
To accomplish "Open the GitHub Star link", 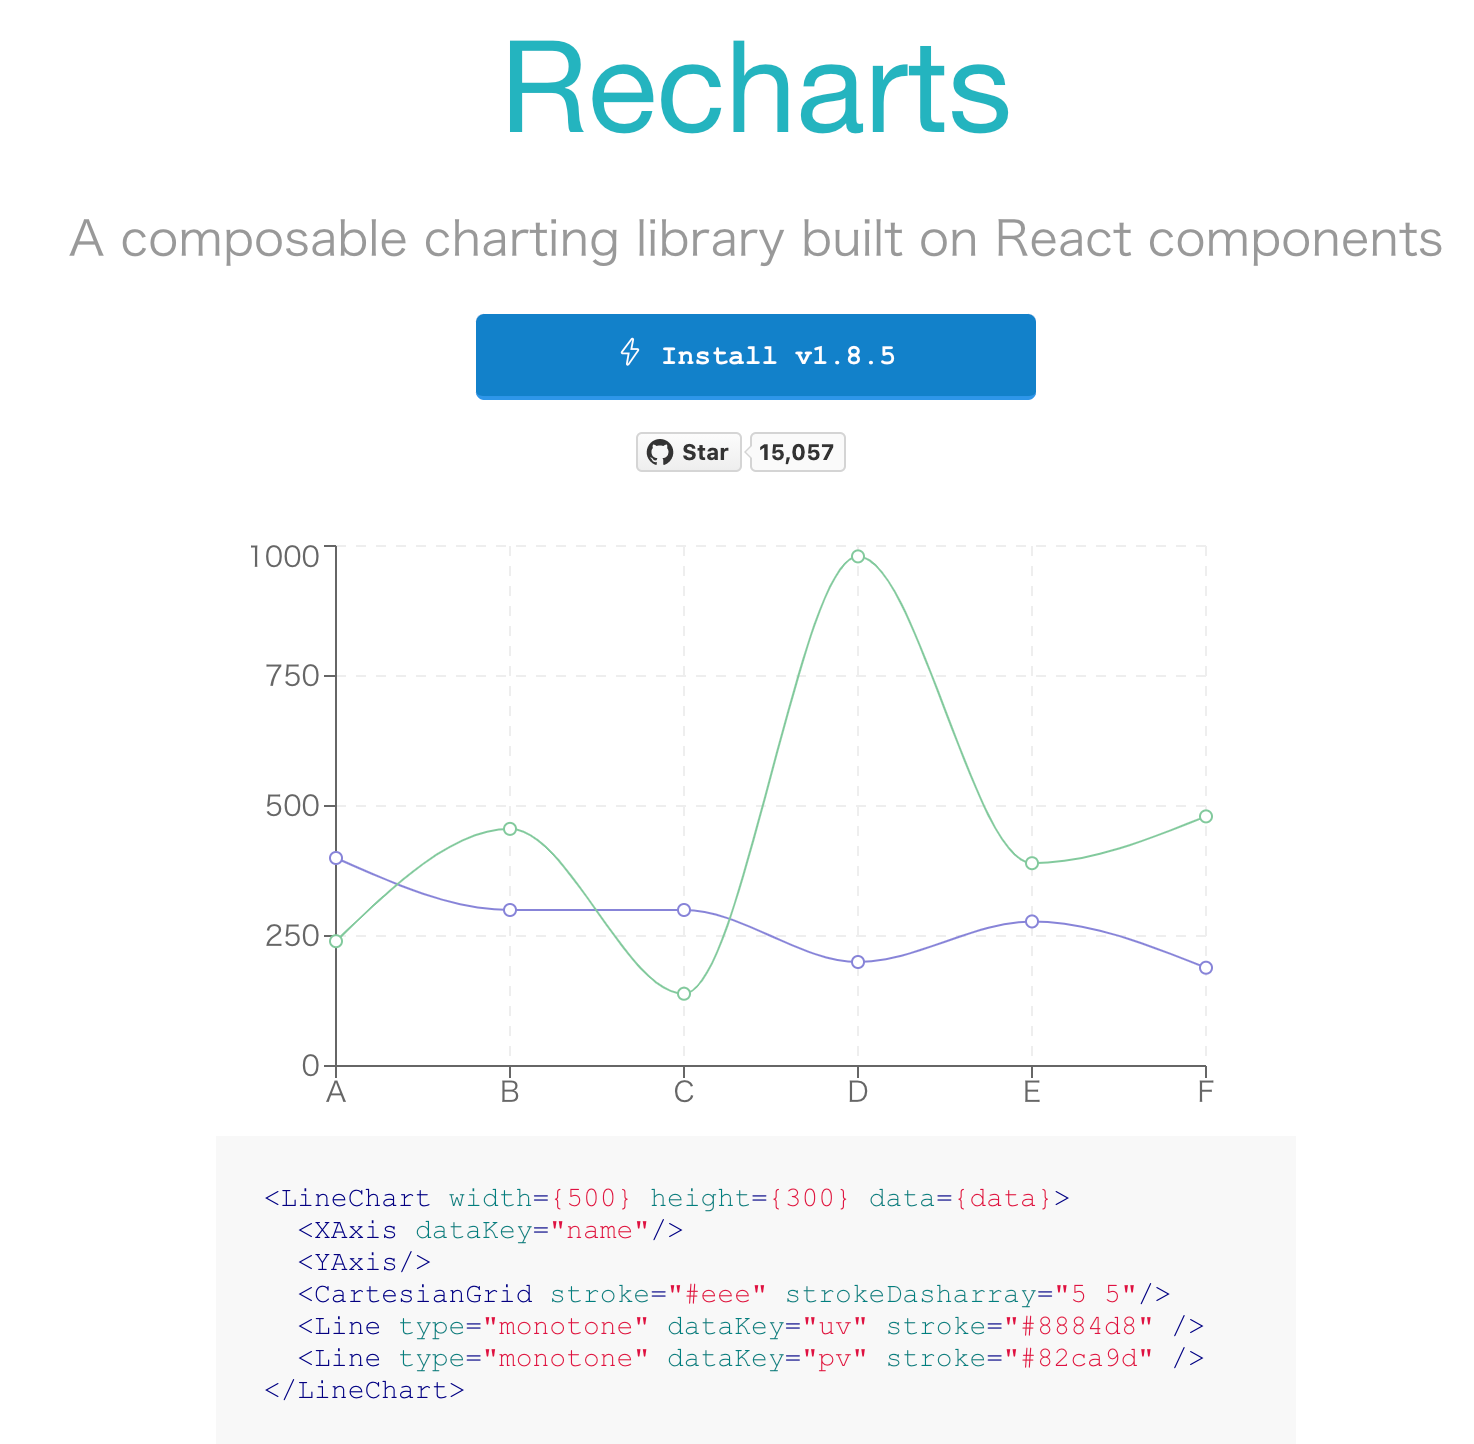I will pyautogui.click(x=688, y=452).
